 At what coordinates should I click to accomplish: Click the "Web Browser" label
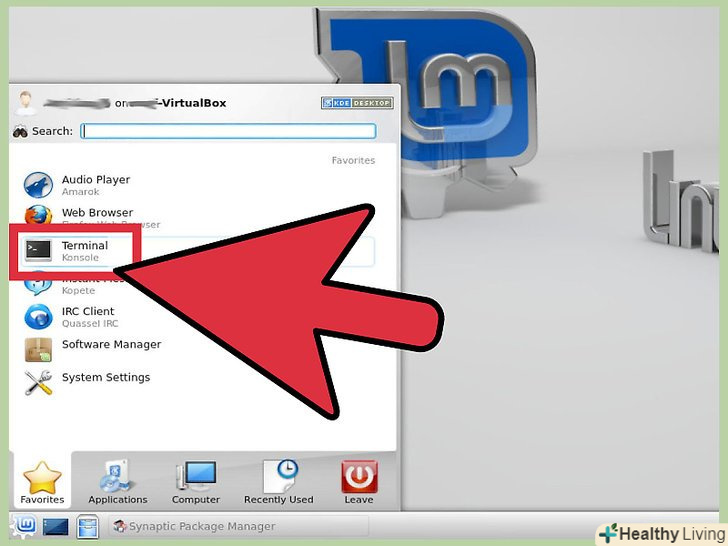(98, 213)
